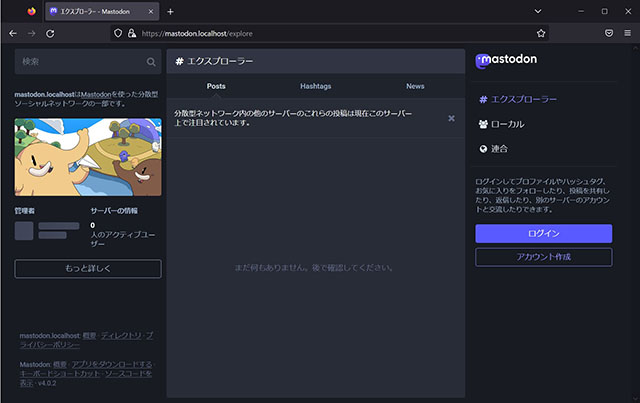The width and height of the screenshot is (640, 403).
Task: Minimize the Firefox window
Action: pos(581,11)
